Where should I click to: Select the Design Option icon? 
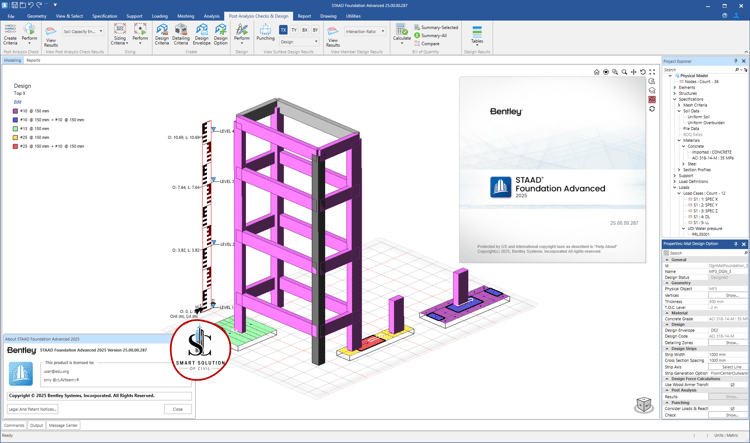tap(221, 34)
